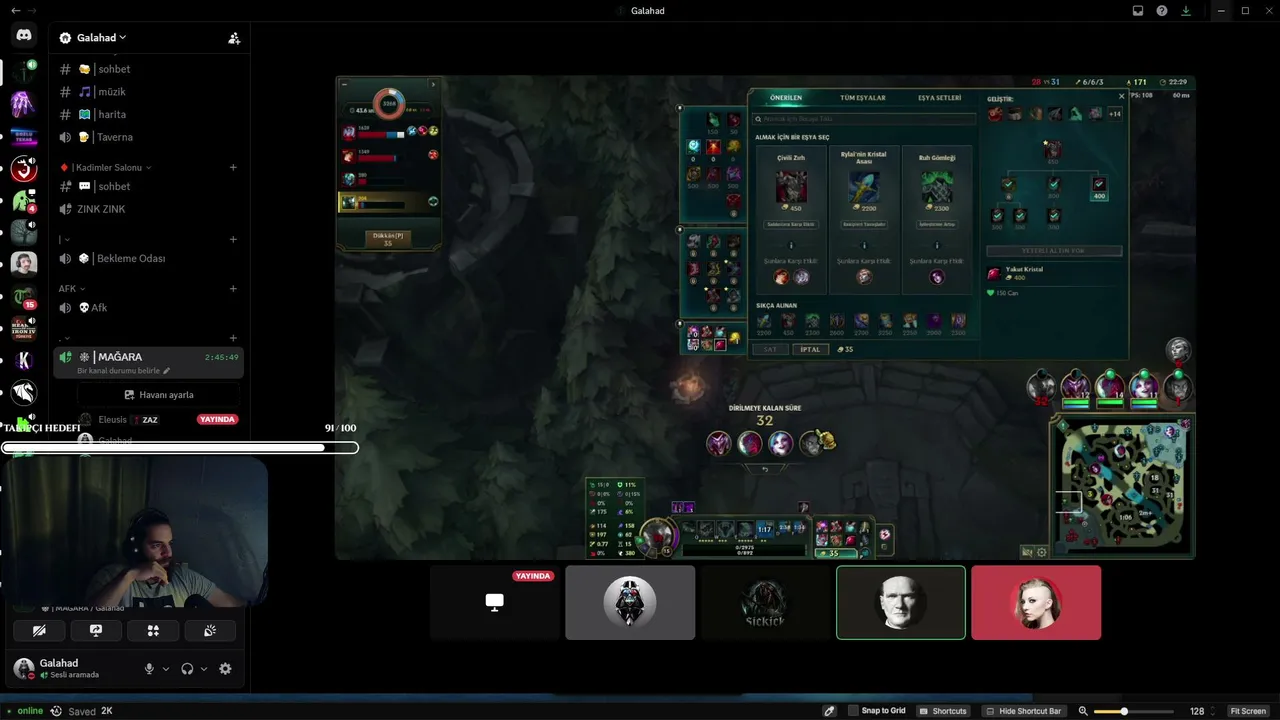Viewport: 1280px width, 720px height.
Task: Click Hide Shortcut Bar
Action: [x=1023, y=711]
